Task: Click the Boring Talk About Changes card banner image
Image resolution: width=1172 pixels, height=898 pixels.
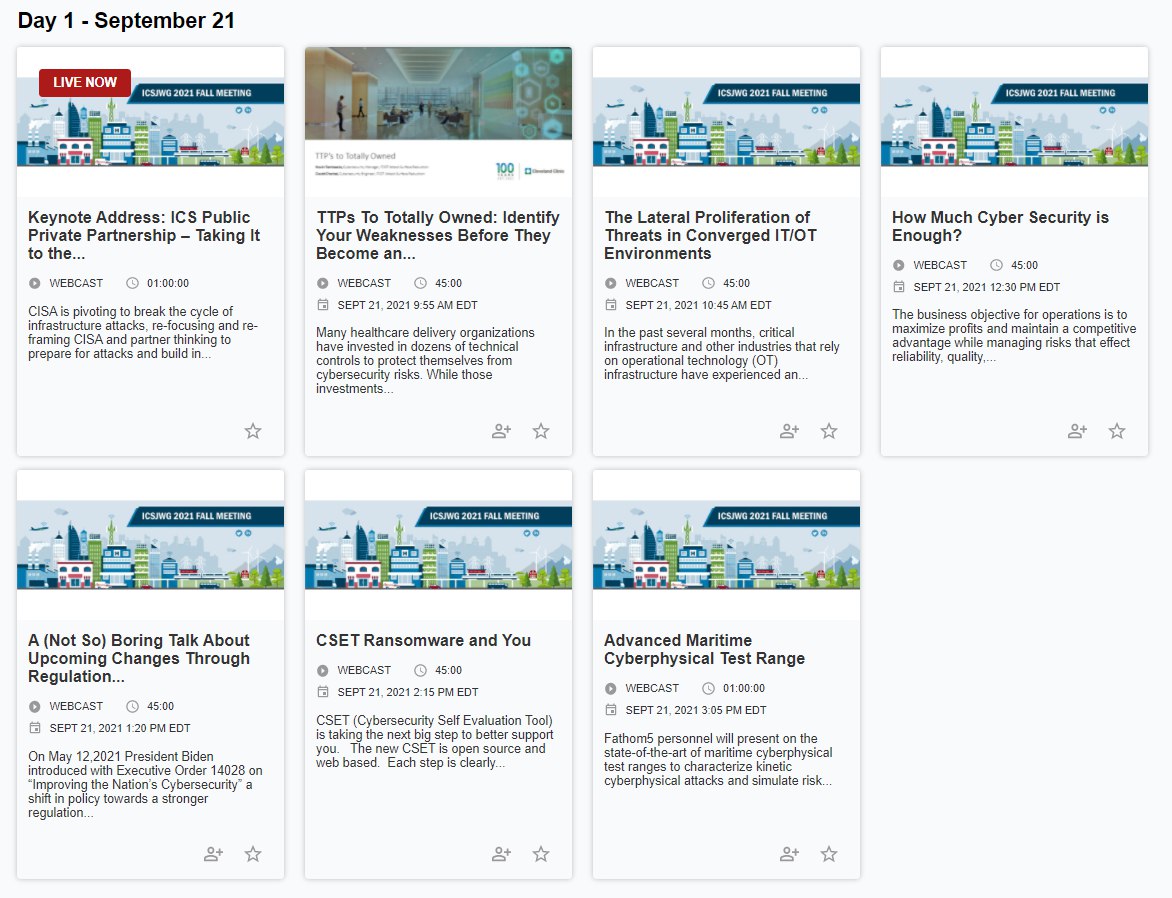Action: coord(150,545)
